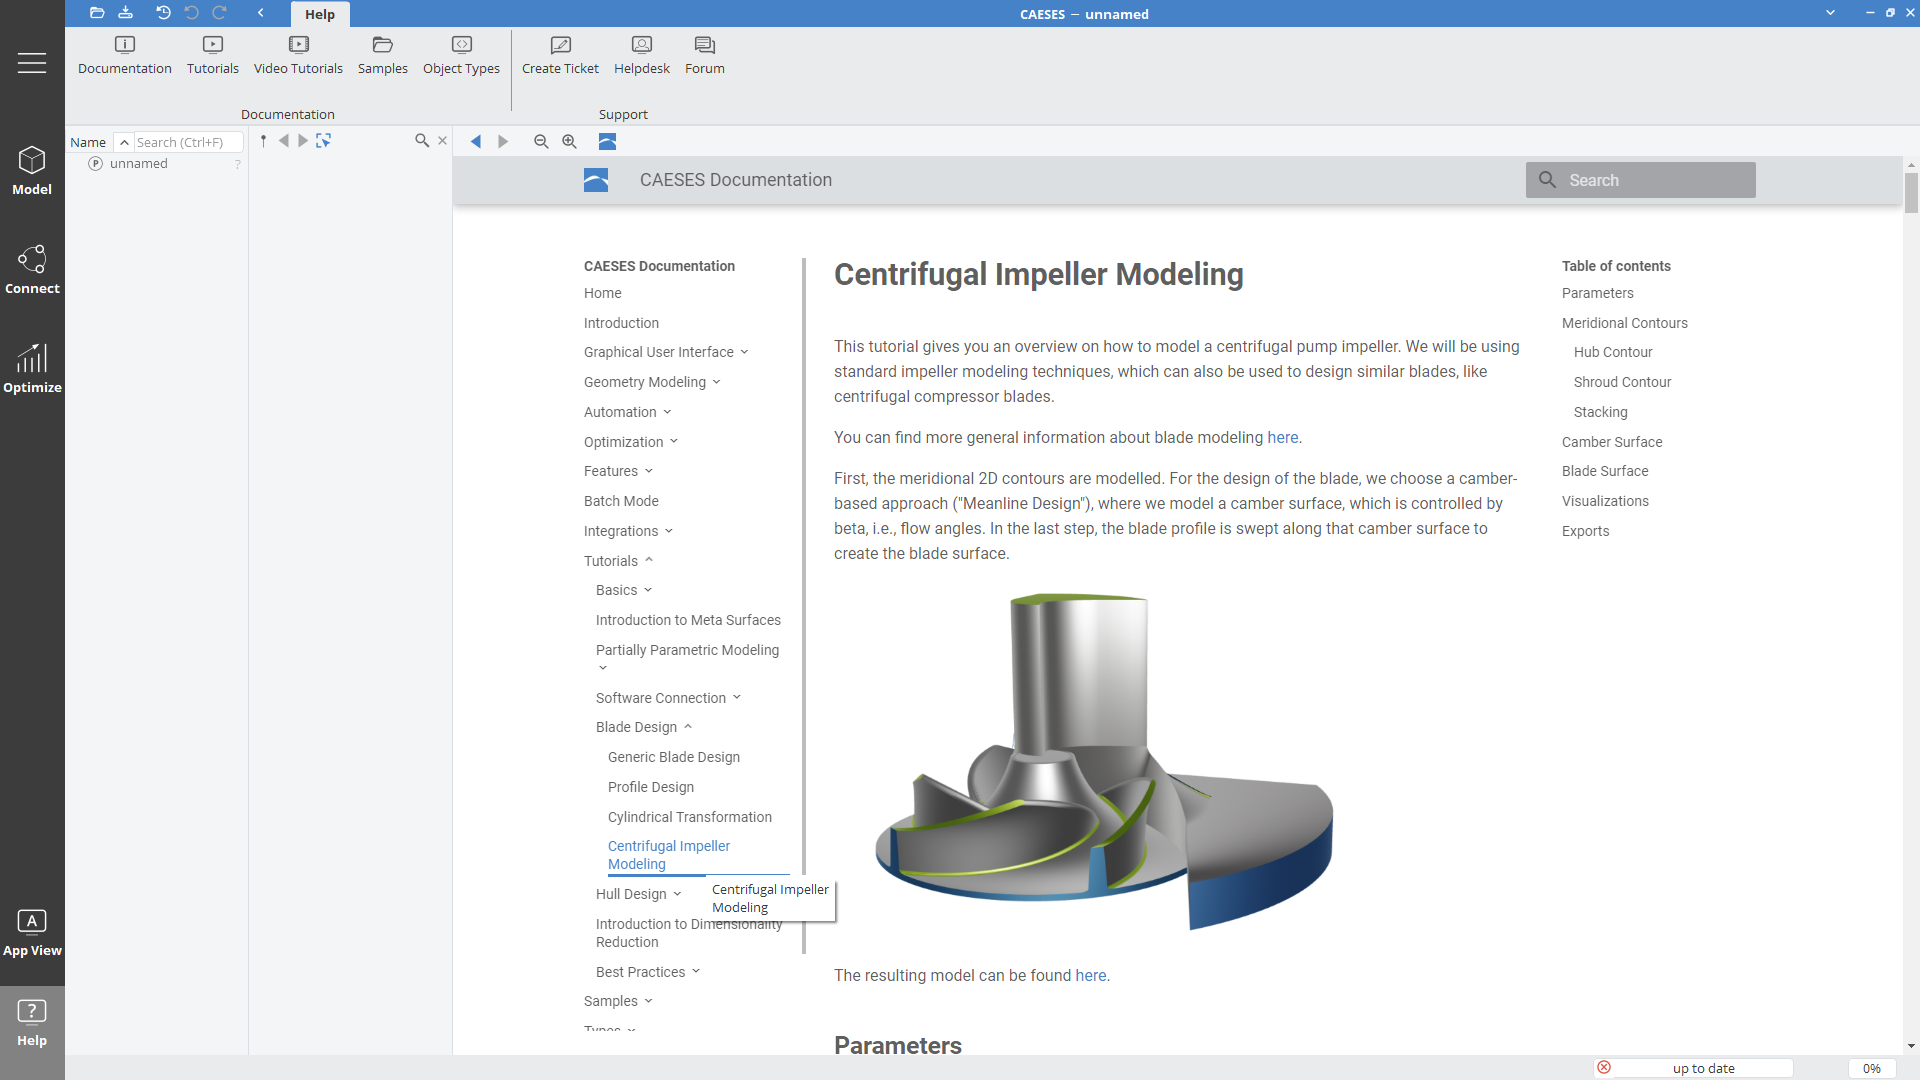Expand Basics tutorials
1920x1080 pixels.
click(x=647, y=590)
